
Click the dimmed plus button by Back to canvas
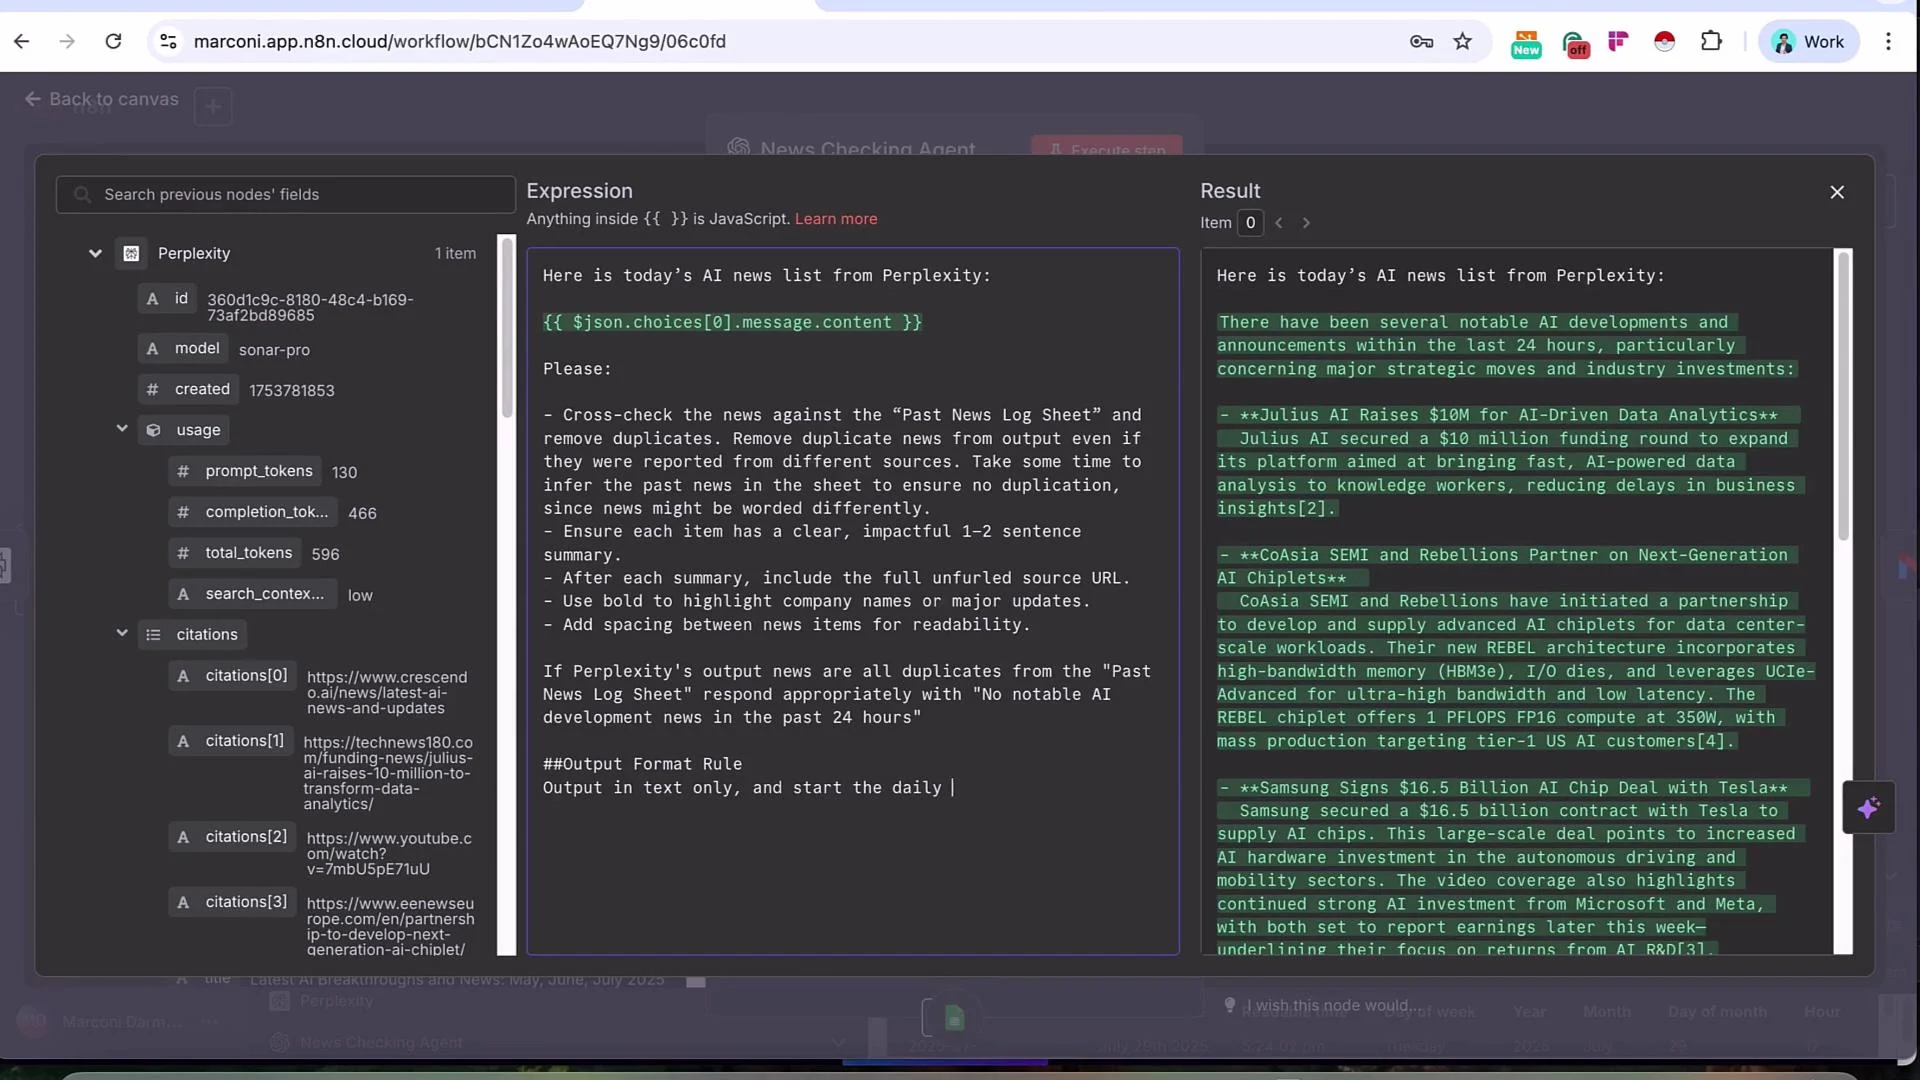[x=213, y=106]
